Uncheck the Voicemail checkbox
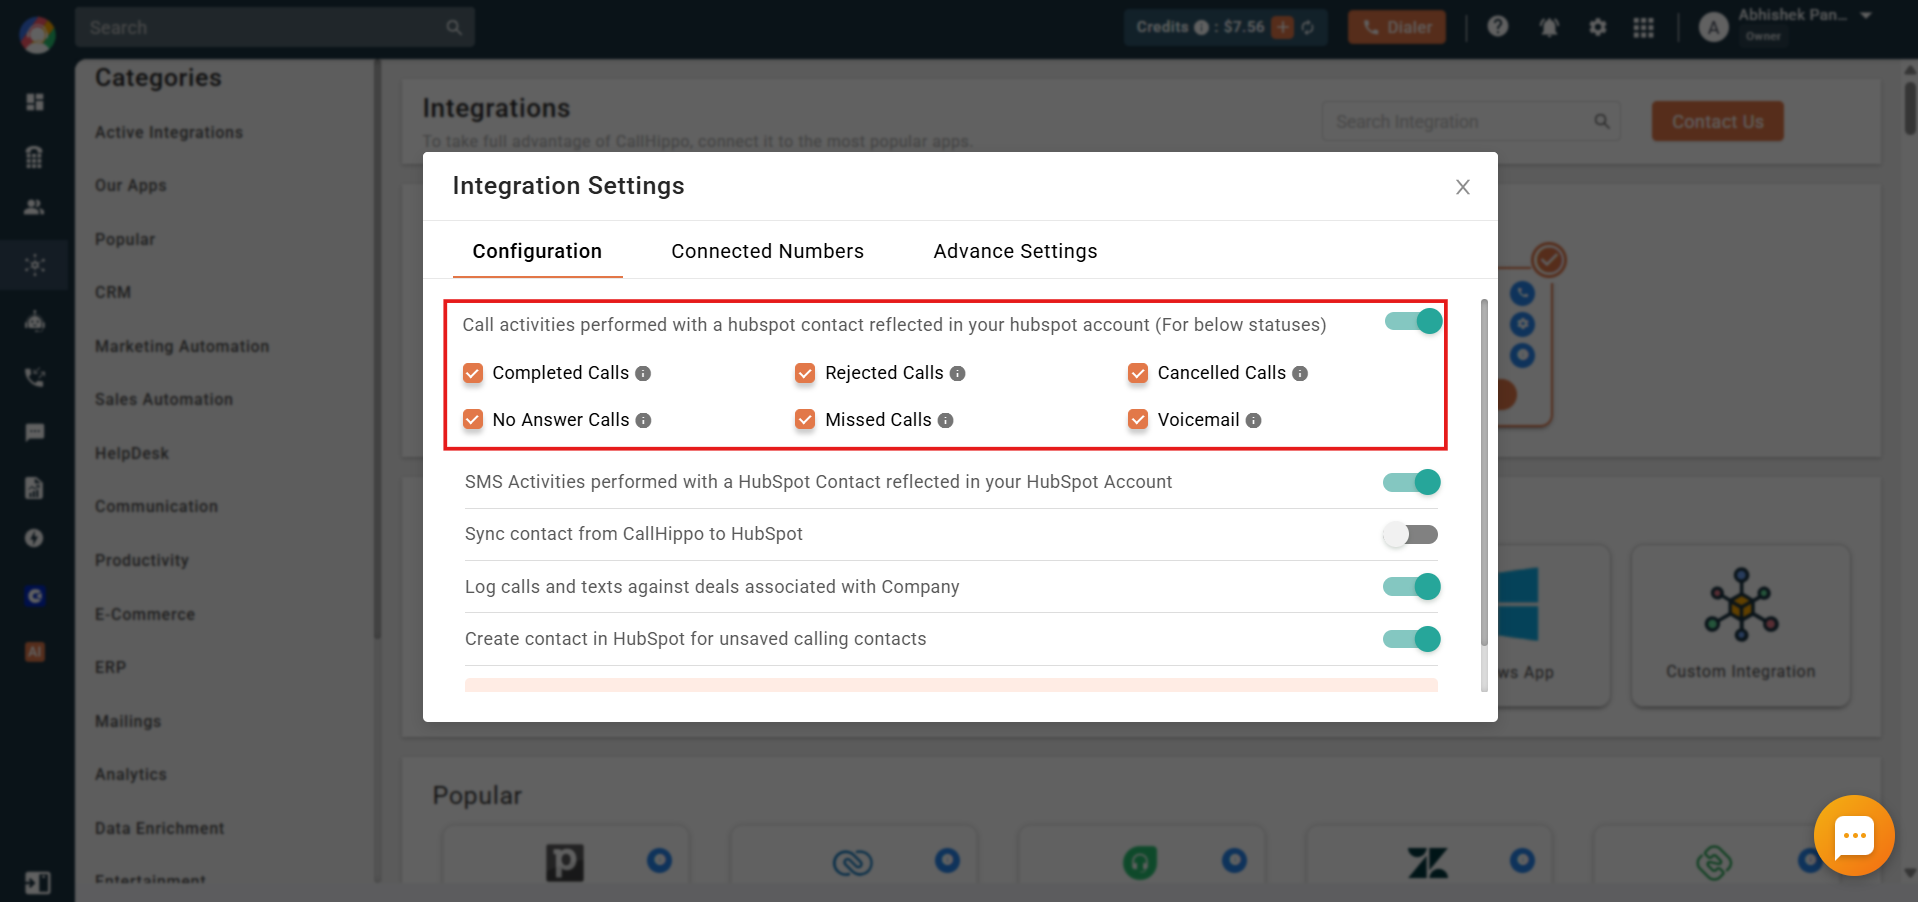Image resolution: width=1918 pixels, height=902 pixels. point(1138,420)
